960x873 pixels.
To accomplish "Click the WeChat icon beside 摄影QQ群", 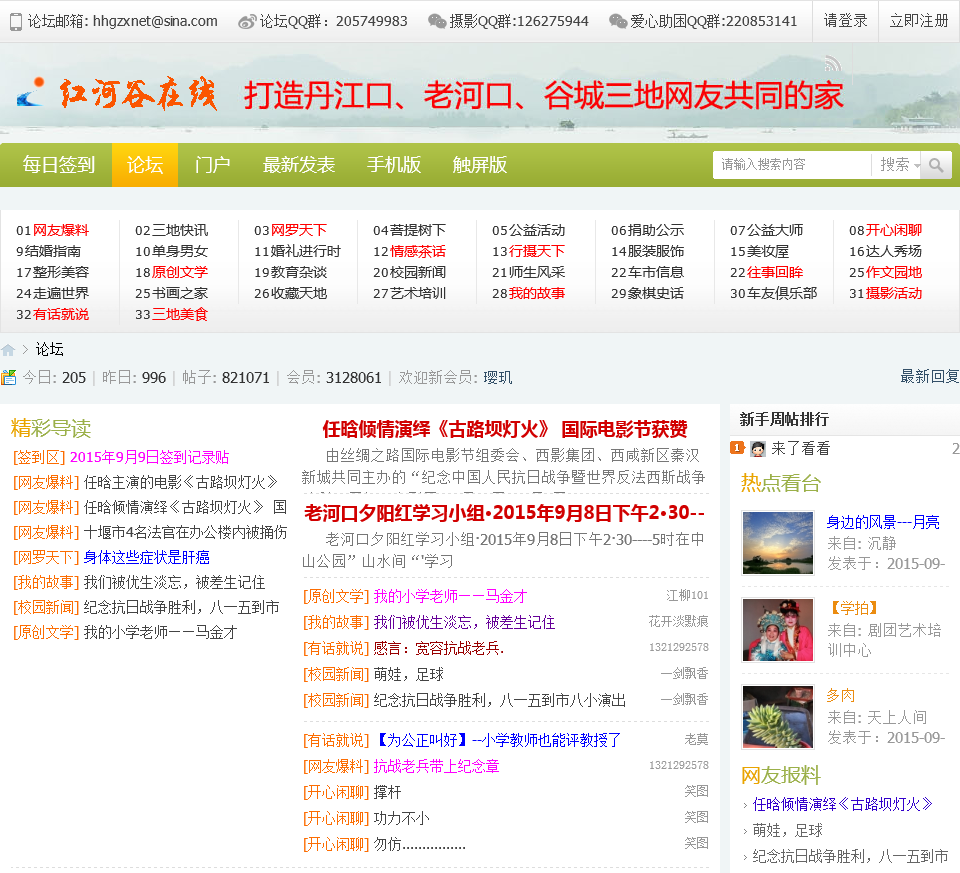I will [x=437, y=21].
